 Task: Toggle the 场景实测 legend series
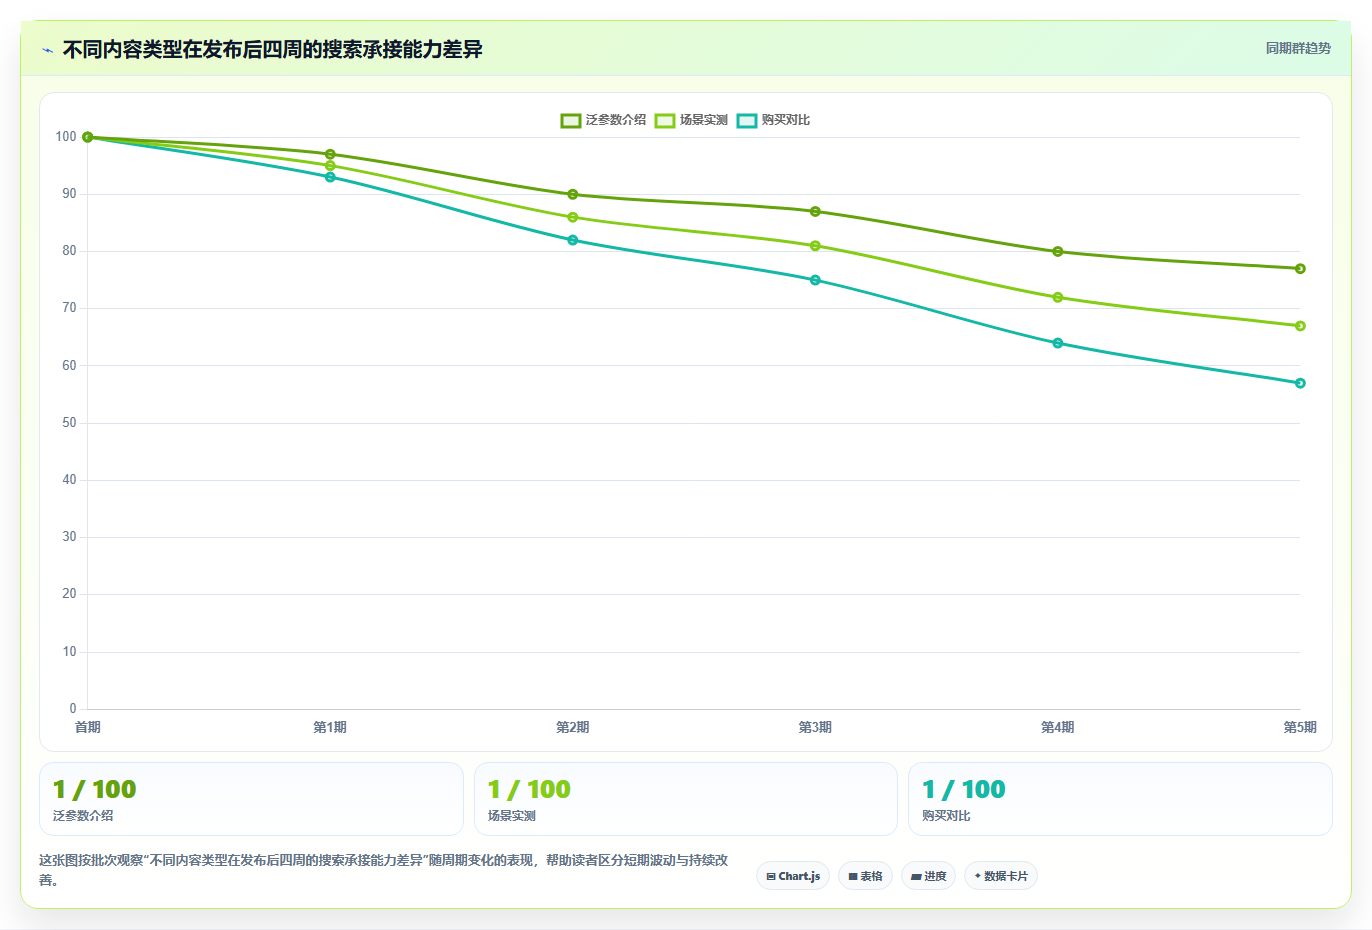point(691,120)
